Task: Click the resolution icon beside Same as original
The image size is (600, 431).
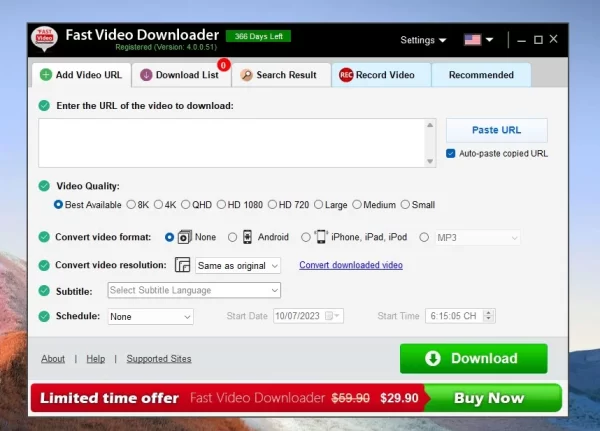Action: point(183,265)
